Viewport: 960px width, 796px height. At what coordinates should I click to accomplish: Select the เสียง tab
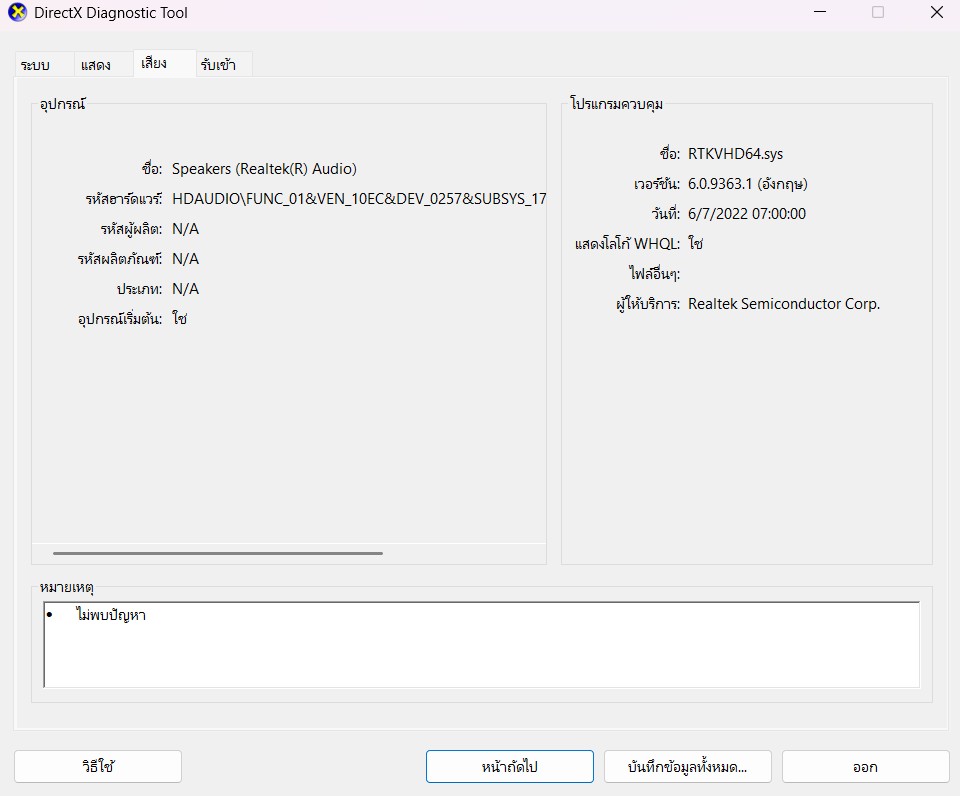[154, 63]
